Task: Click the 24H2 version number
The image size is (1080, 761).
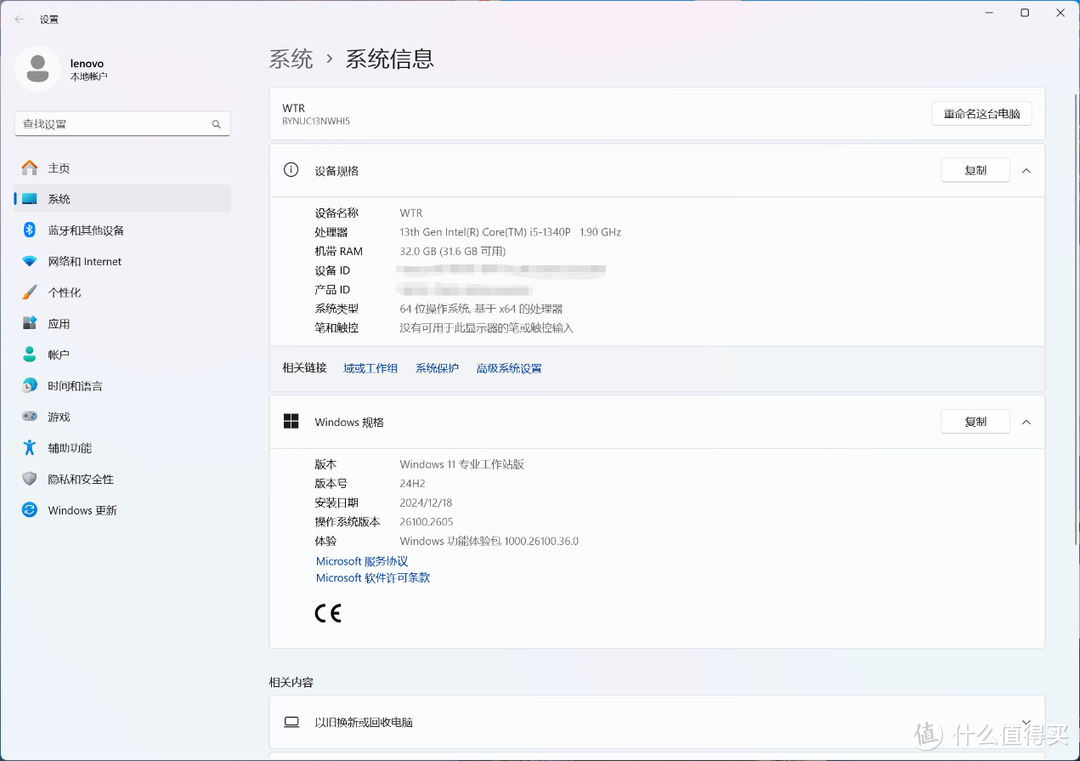Action: [x=413, y=483]
